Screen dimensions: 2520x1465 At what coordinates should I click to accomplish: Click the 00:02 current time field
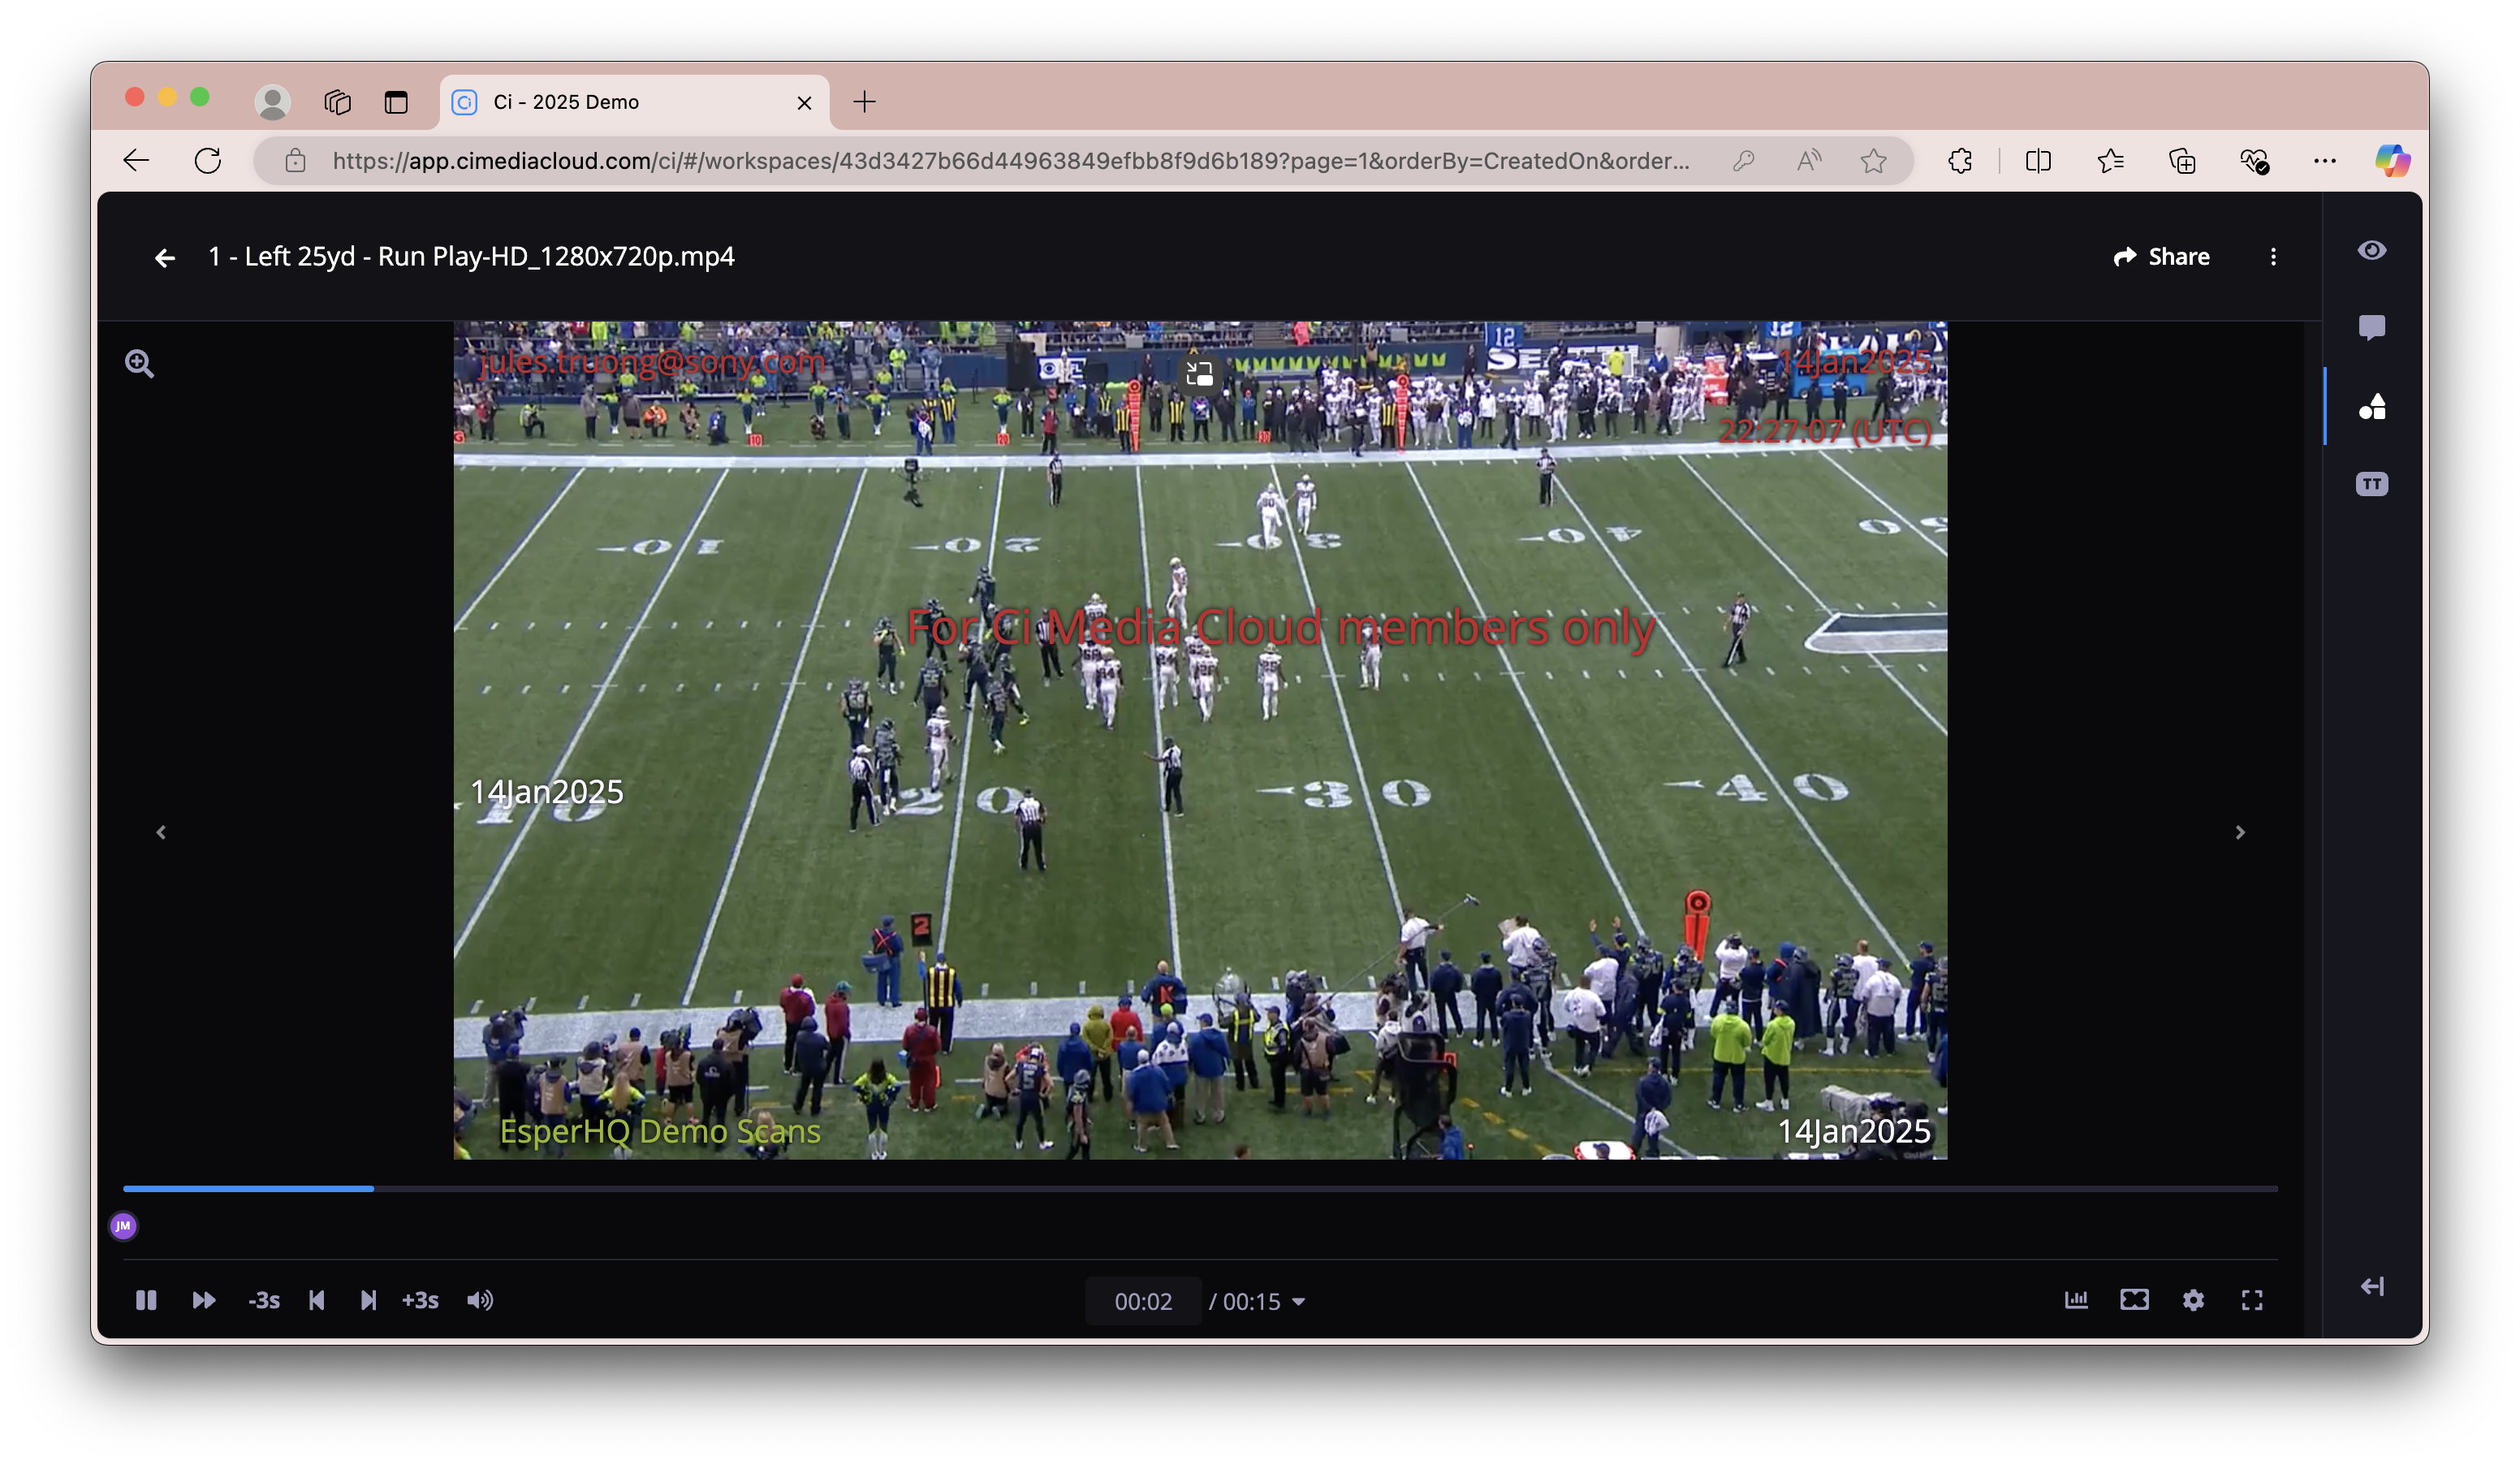pos(1143,1301)
